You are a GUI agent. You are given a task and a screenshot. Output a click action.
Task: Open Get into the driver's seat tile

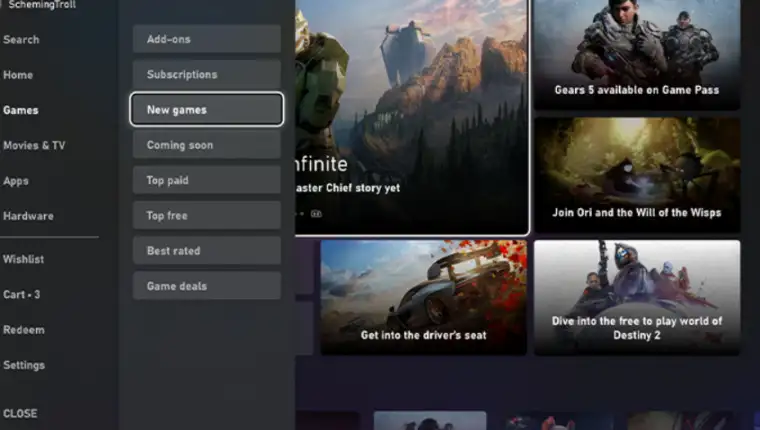tap(424, 297)
